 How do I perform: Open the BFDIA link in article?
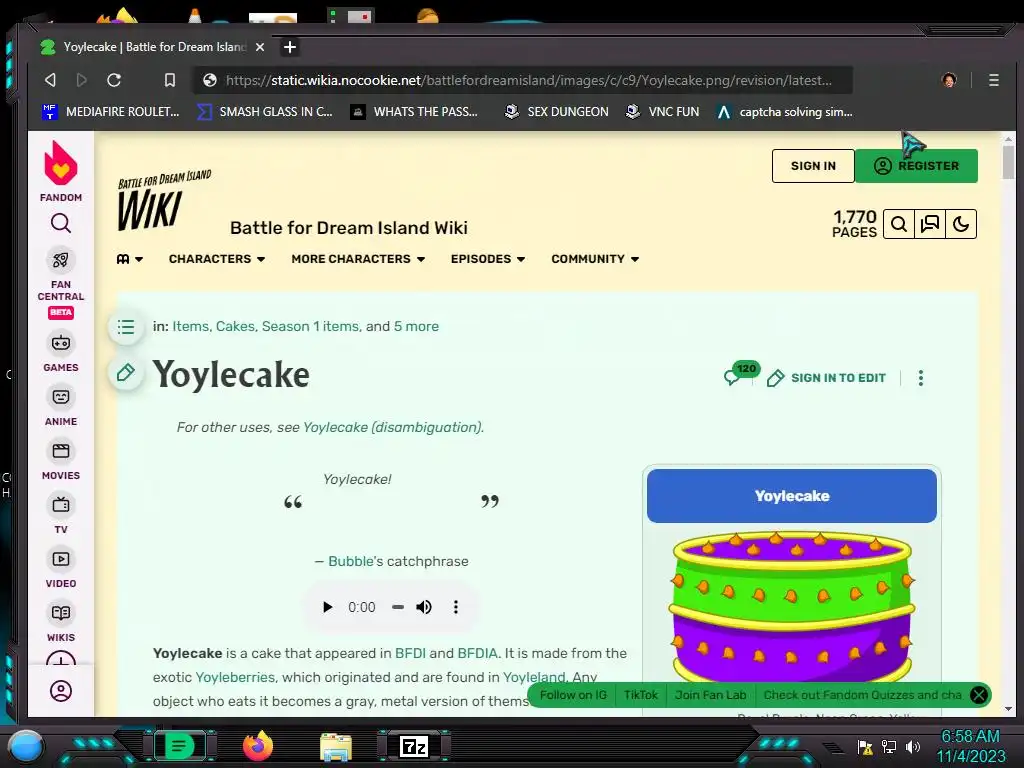tap(477, 653)
